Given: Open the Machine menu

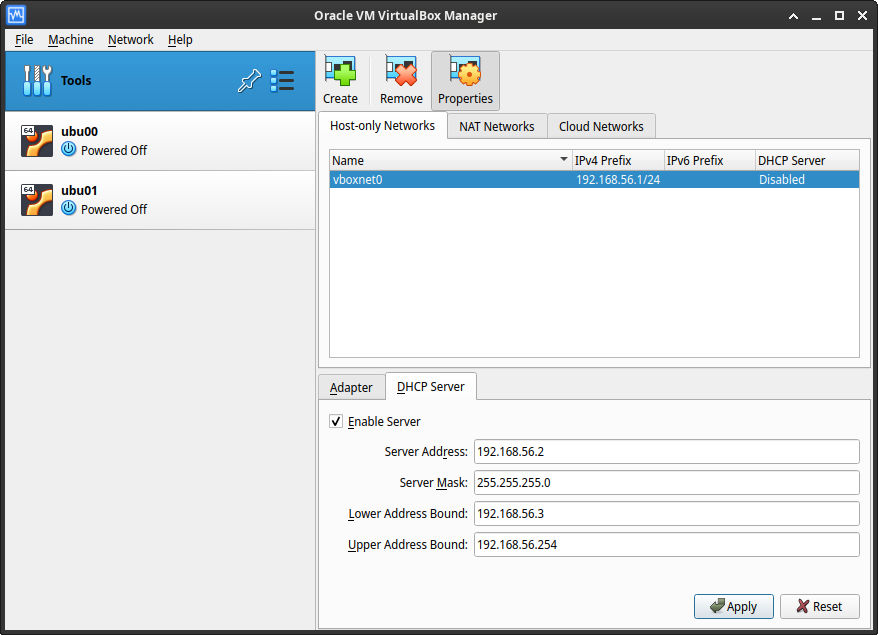Looking at the screenshot, I should tap(70, 40).
